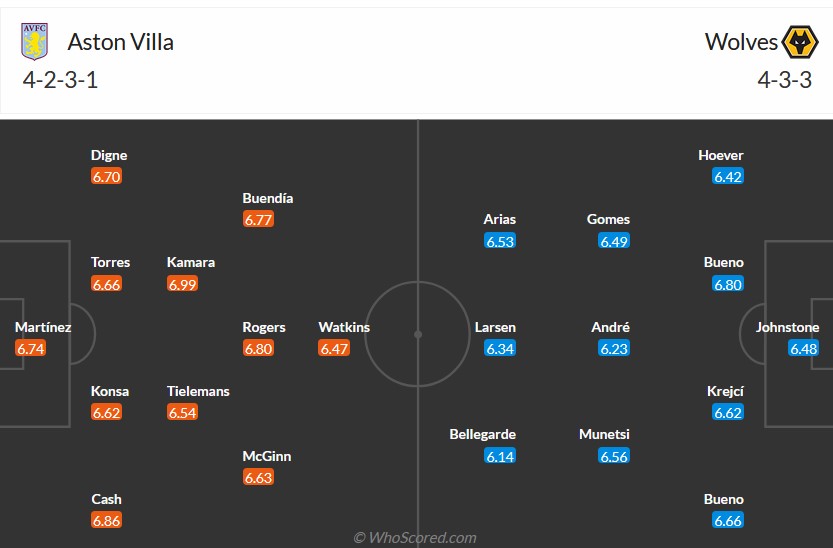Image resolution: width=833 pixels, height=548 pixels.
Task: Click the Aston Villa 4-2-3-1 formation text
Action: [x=60, y=81]
